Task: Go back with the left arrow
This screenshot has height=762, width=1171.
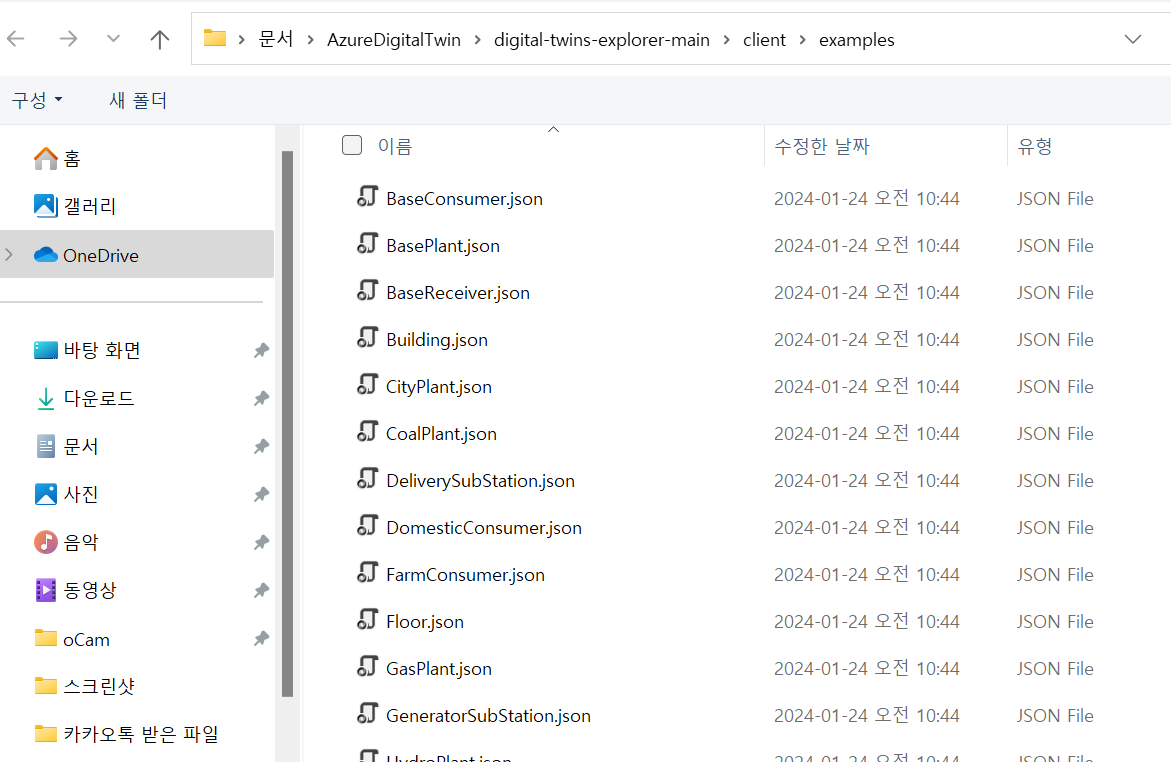Action: click(x=16, y=39)
